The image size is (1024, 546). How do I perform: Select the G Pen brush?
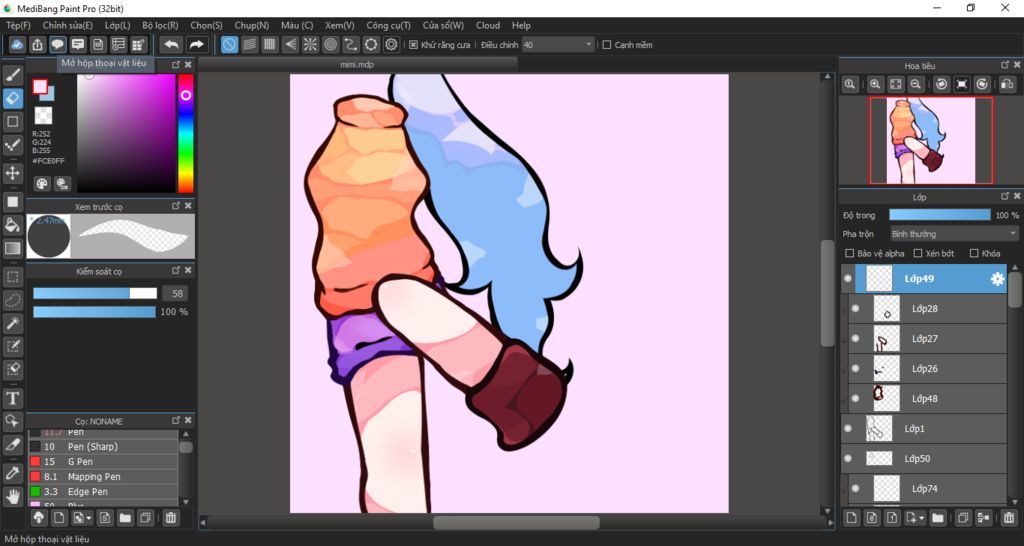point(103,462)
